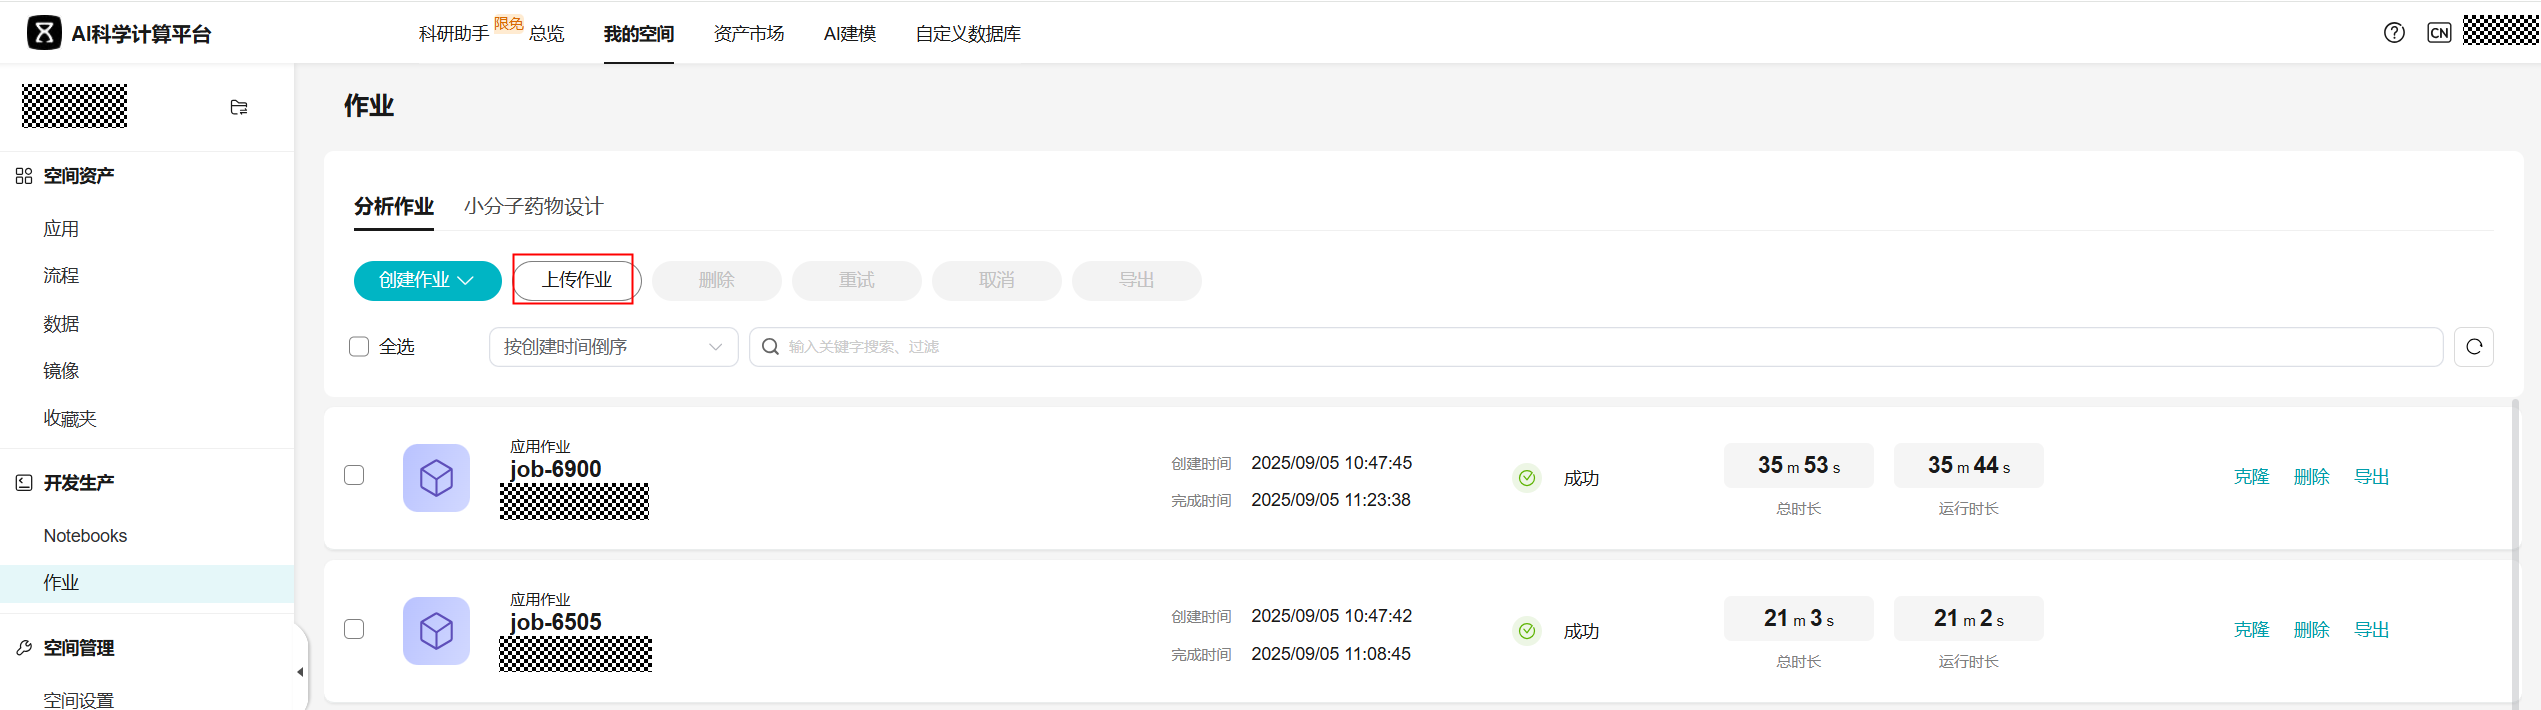Check the 全选 select-all checkbox
The image size is (2541, 710).
pos(359,347)
